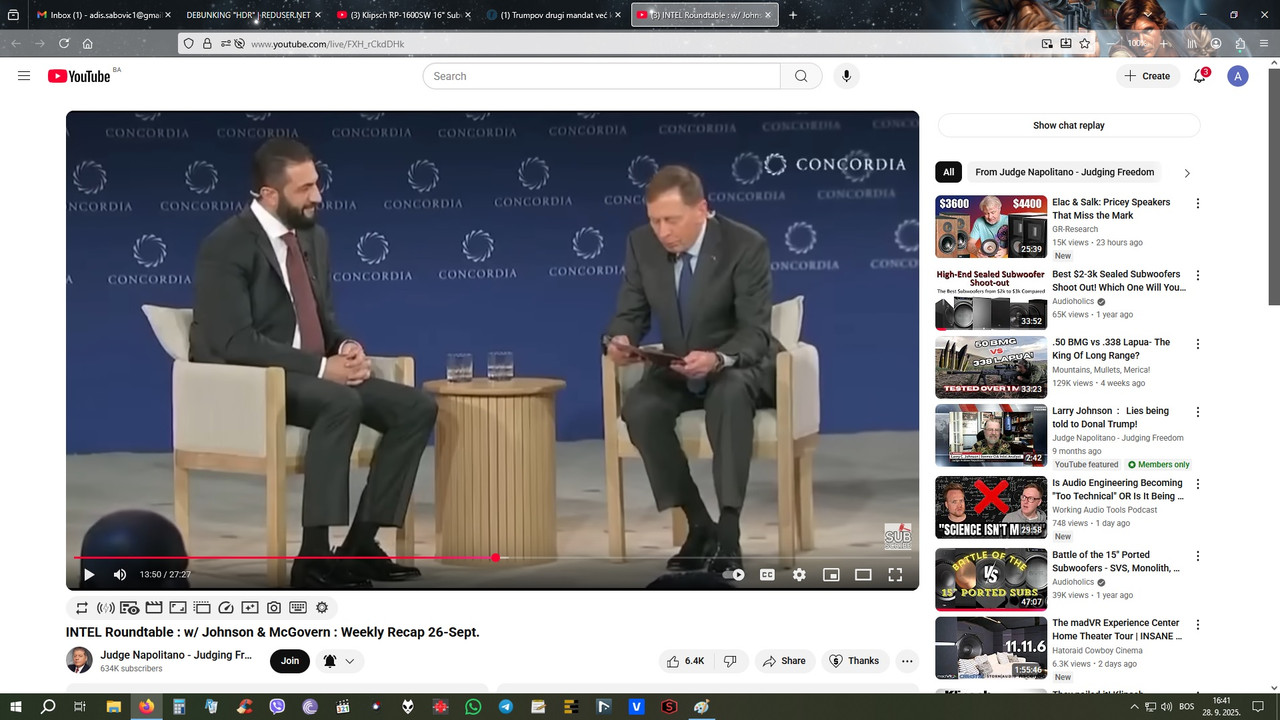This screenshot has width=1280, height=720.
Task: Open keyboard shortcuts enhancer icon
Action: (x=298, y=607)
